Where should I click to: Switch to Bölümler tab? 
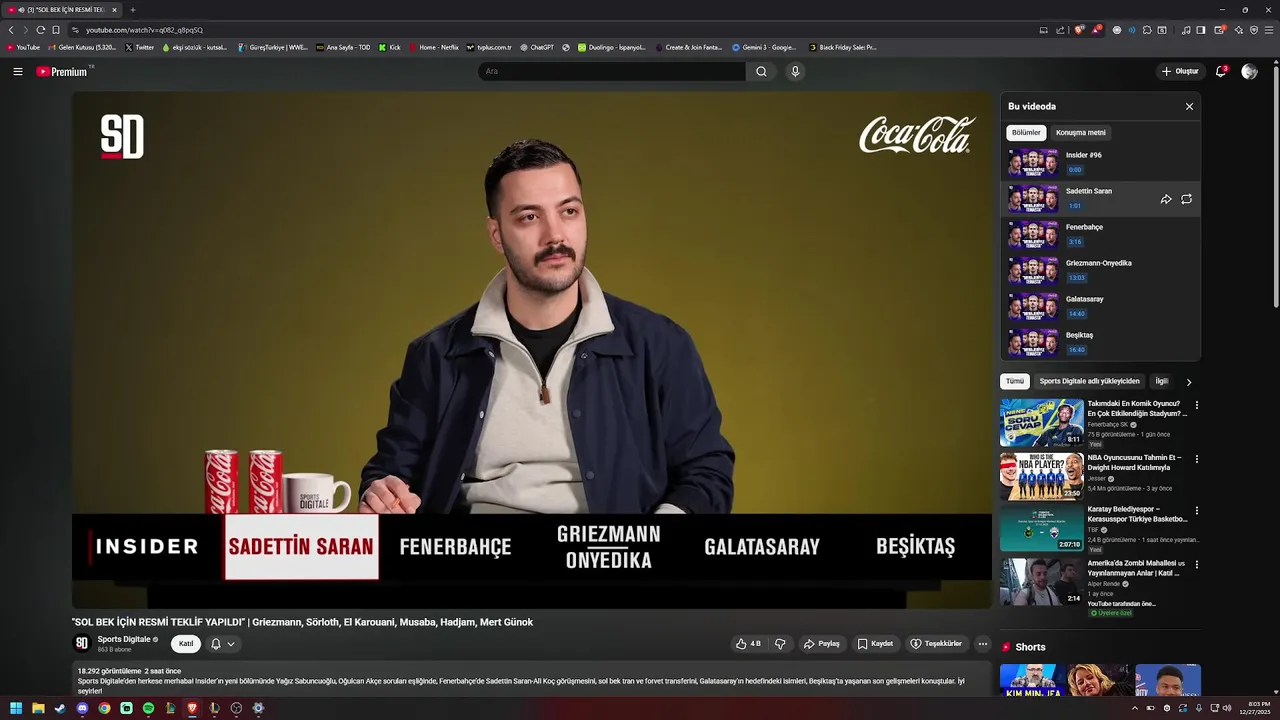[x=1026, y=132]
